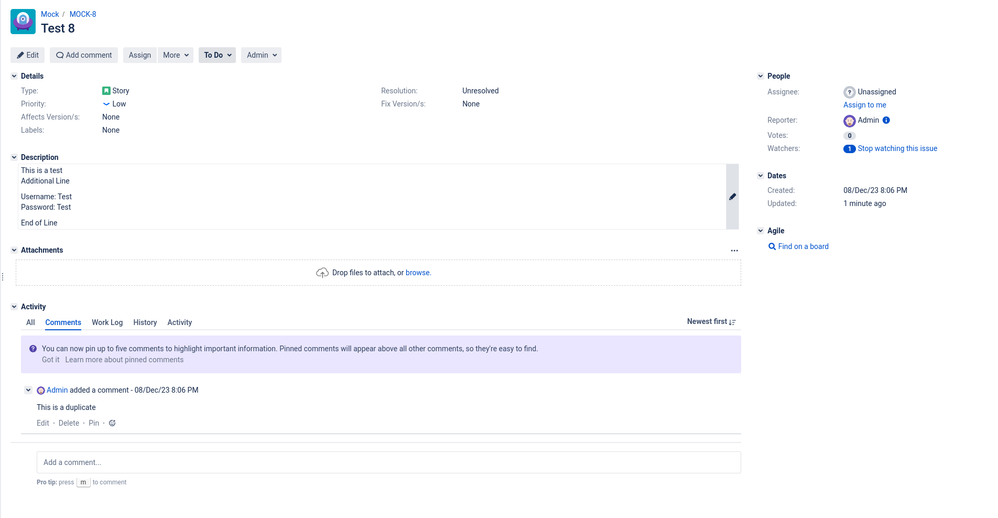998x518 pixels.
Task: Click the pencil icon in the description box
Action: pyautogui.click(x=733, y=197)
